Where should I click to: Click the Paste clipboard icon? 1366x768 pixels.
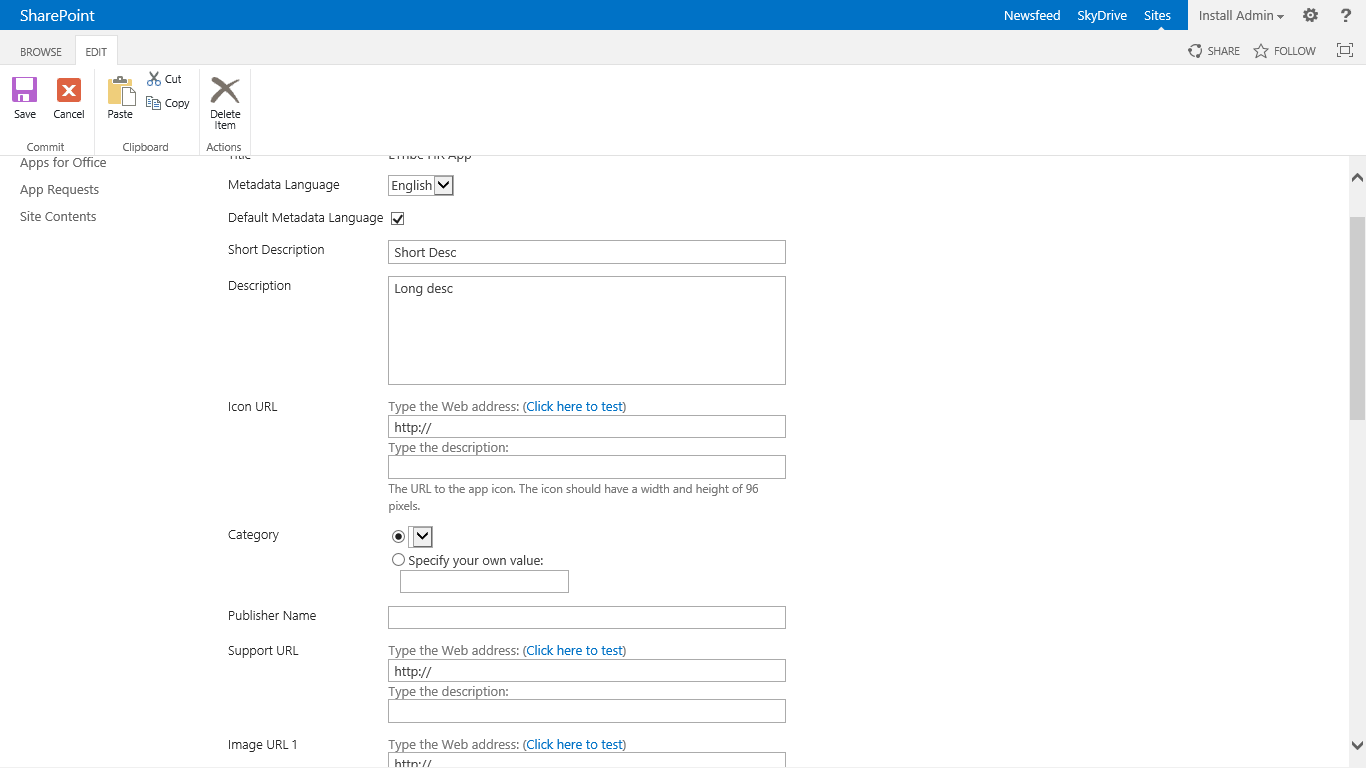pyautogui.click(x=121, y=91)
